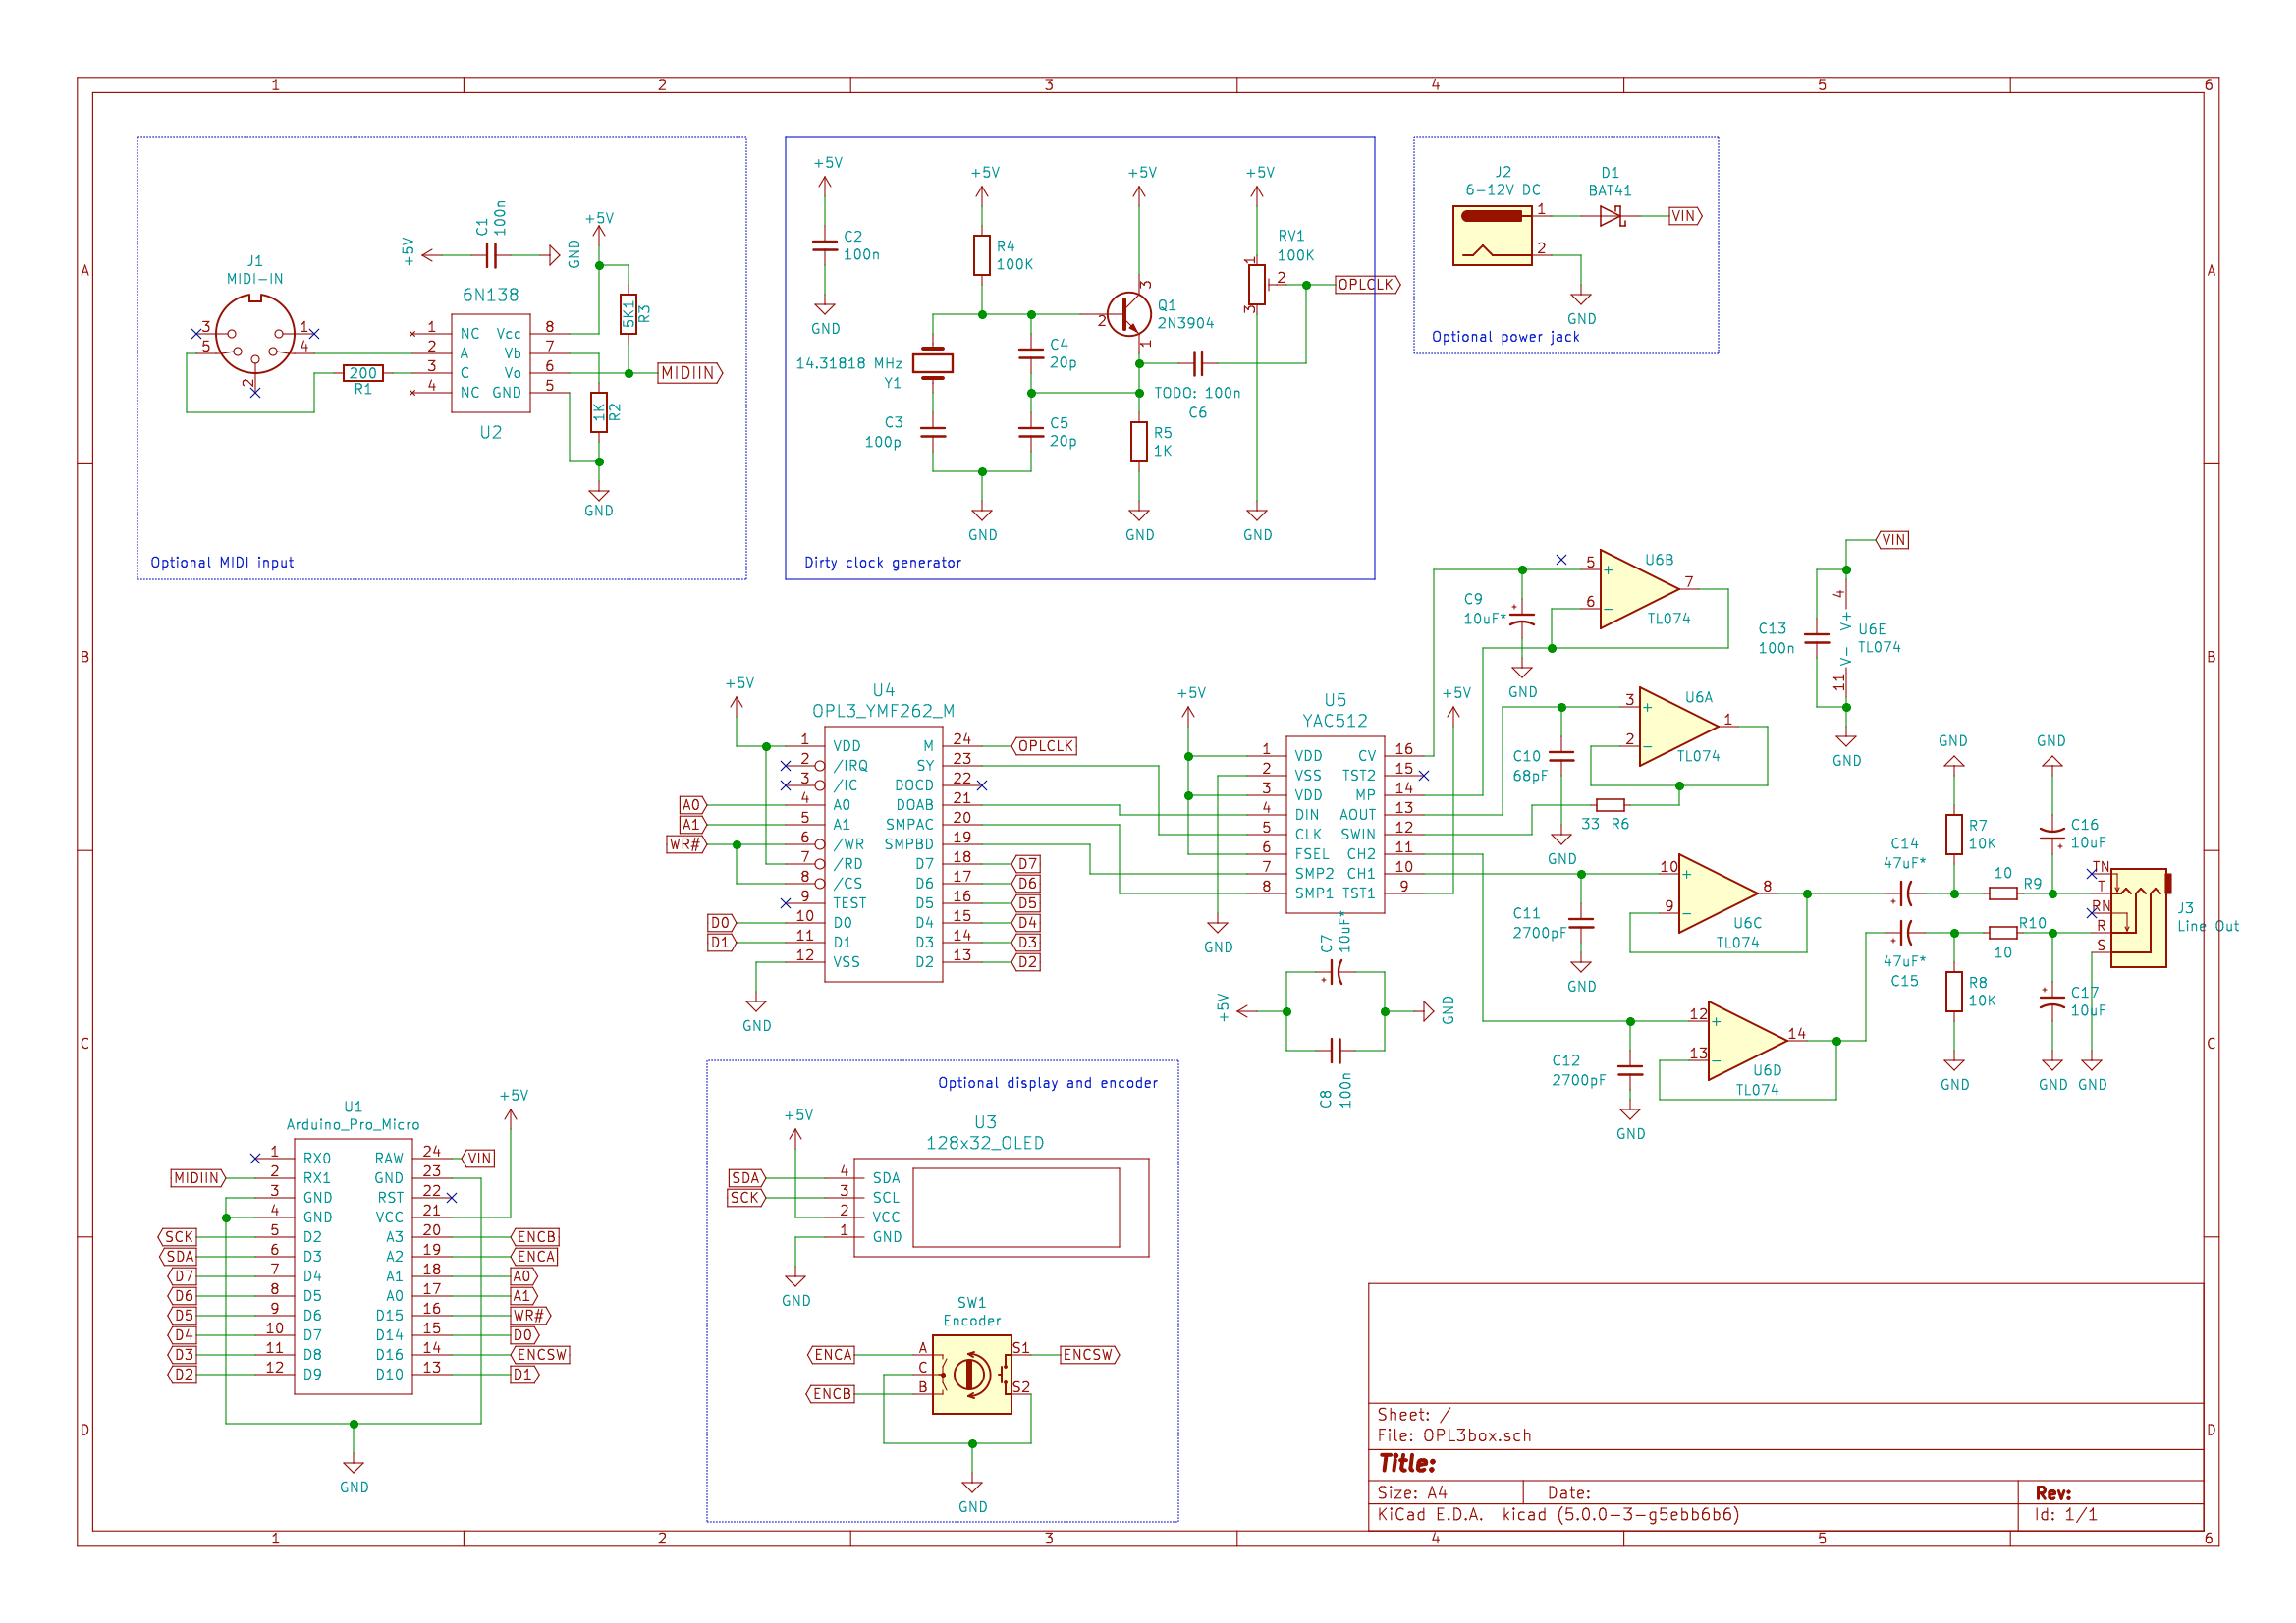Select the OPL3_YMF262_M value text
This screenshot has width=2296, height=1623.
883,711
